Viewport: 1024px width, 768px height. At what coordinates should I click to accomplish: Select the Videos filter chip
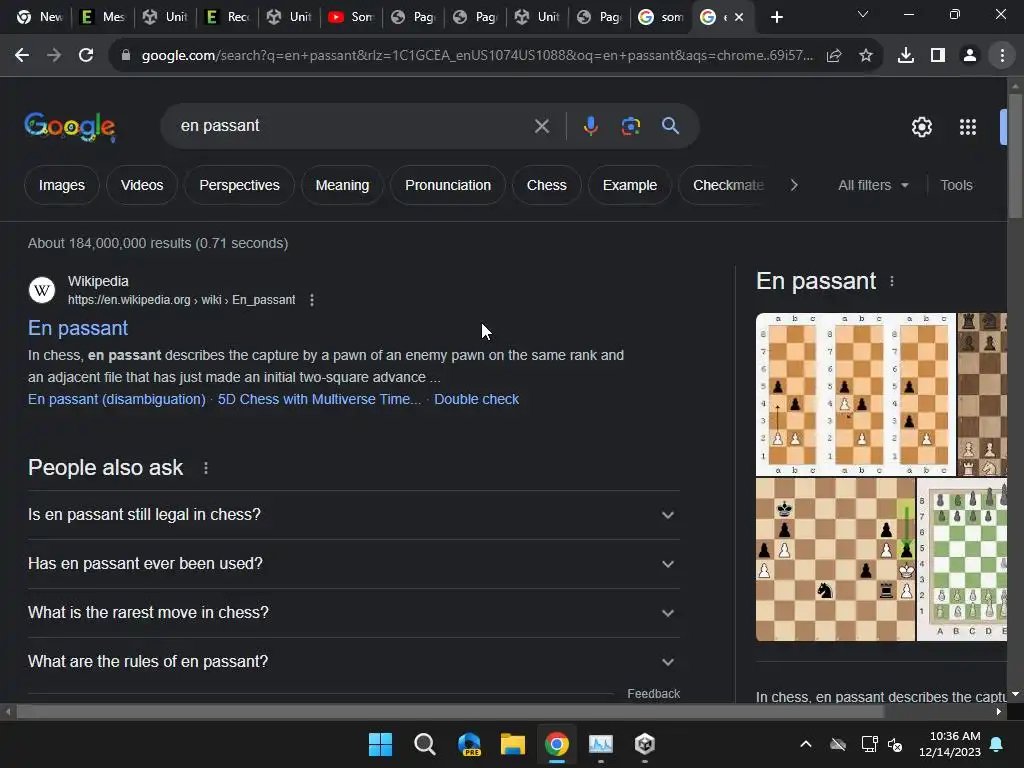pyautogui.click(x=142, y=185)
